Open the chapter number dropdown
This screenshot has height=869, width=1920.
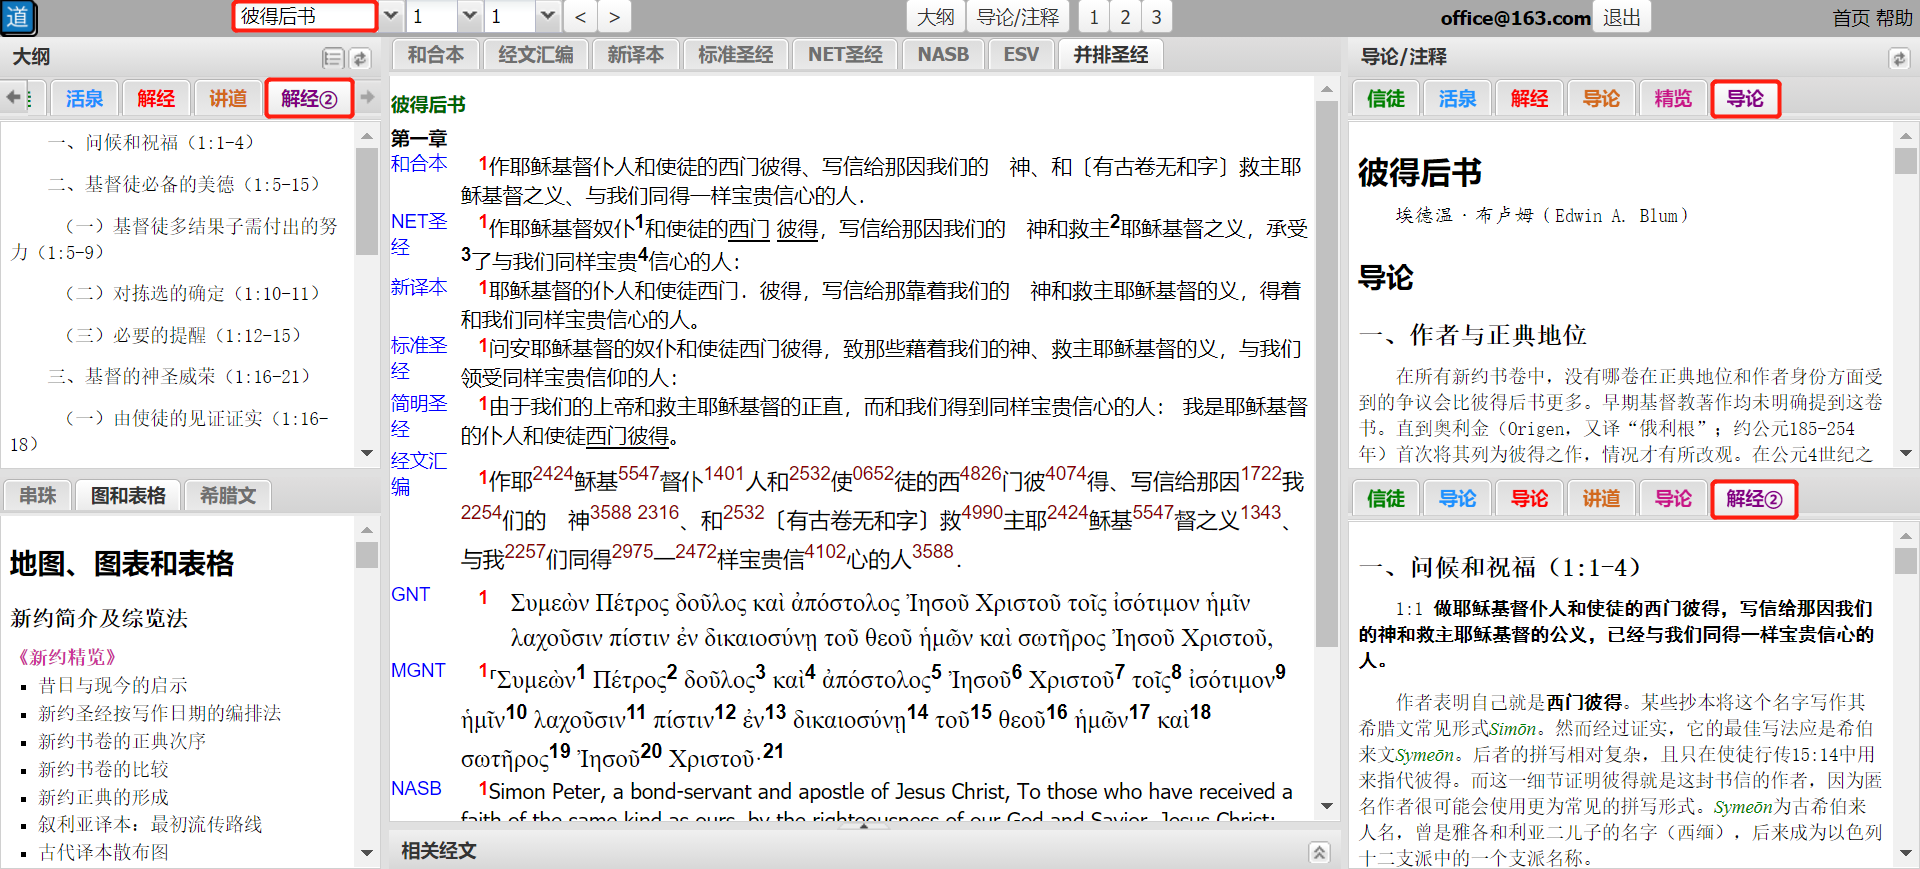tap(470, 17)
